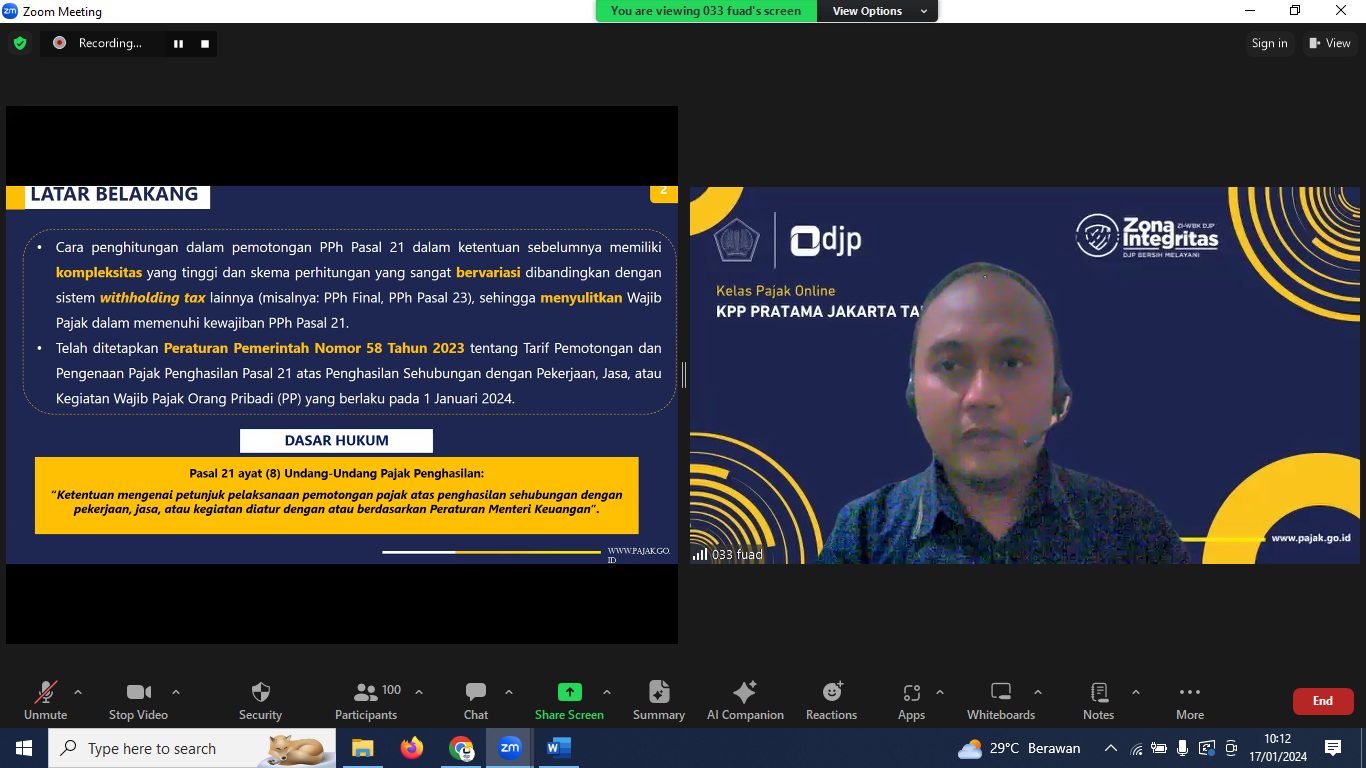The image size is (1366, 768).
Task: Open Microsoft Word from the taskbar
Action: (x=558, y=748)
